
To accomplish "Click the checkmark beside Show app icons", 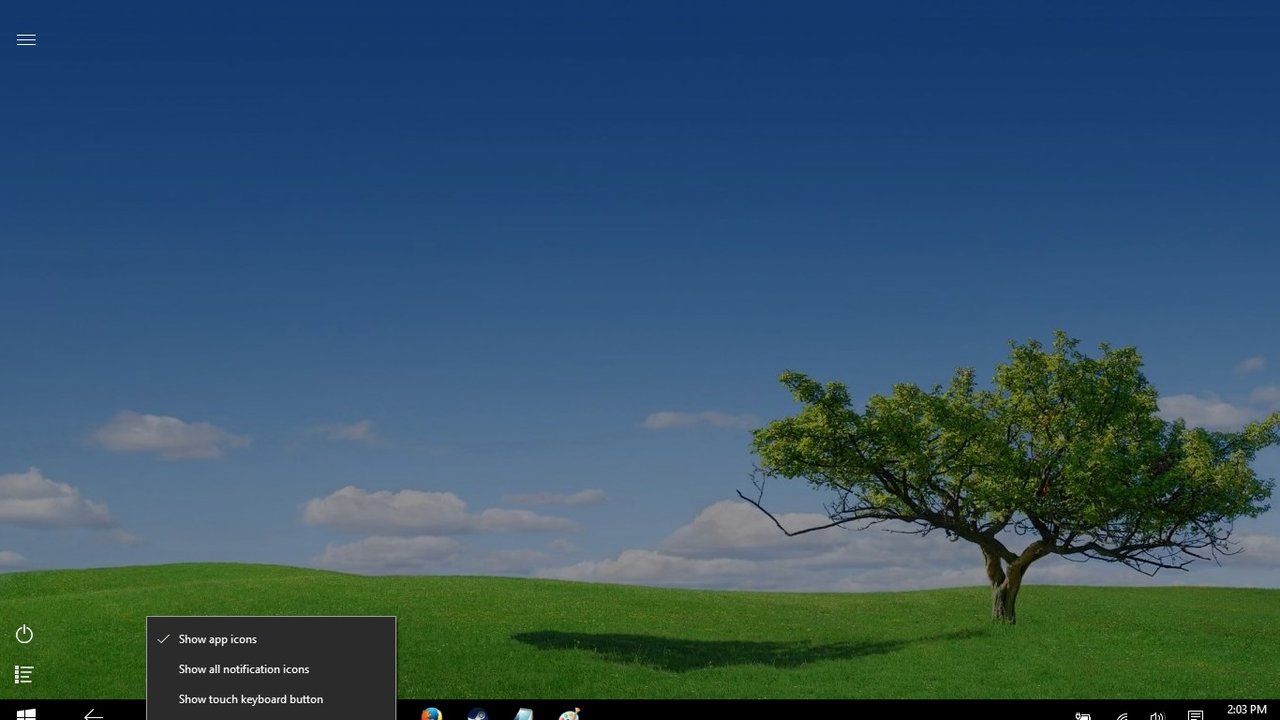I will (x=163, y=639).
